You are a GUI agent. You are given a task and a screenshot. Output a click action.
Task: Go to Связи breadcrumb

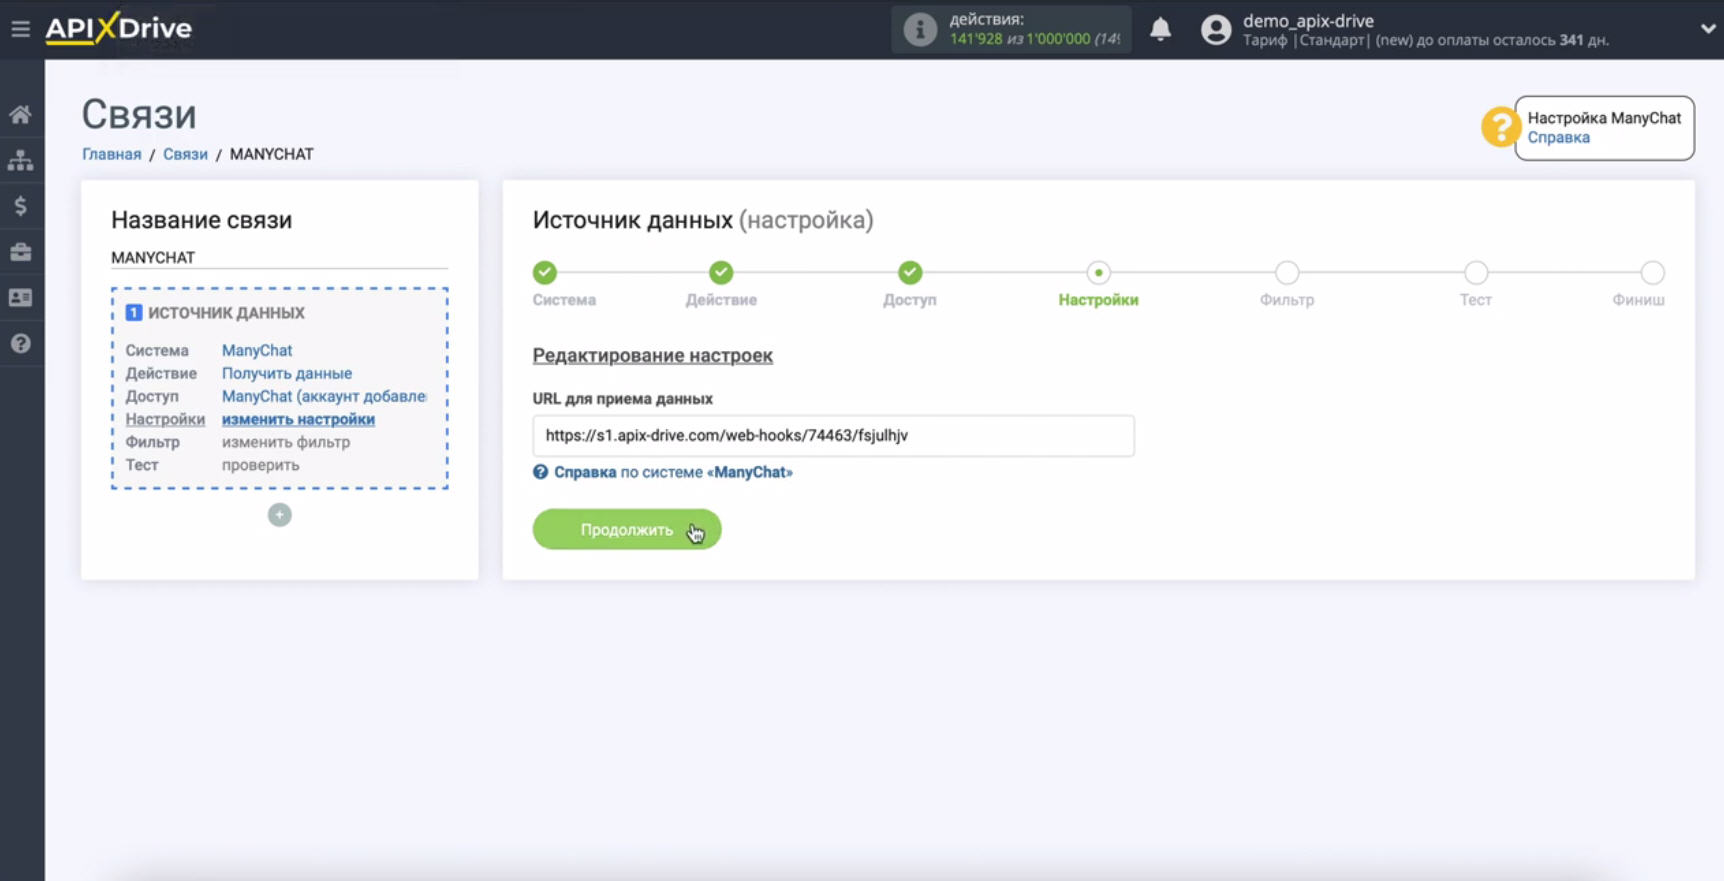click(185, 154)
